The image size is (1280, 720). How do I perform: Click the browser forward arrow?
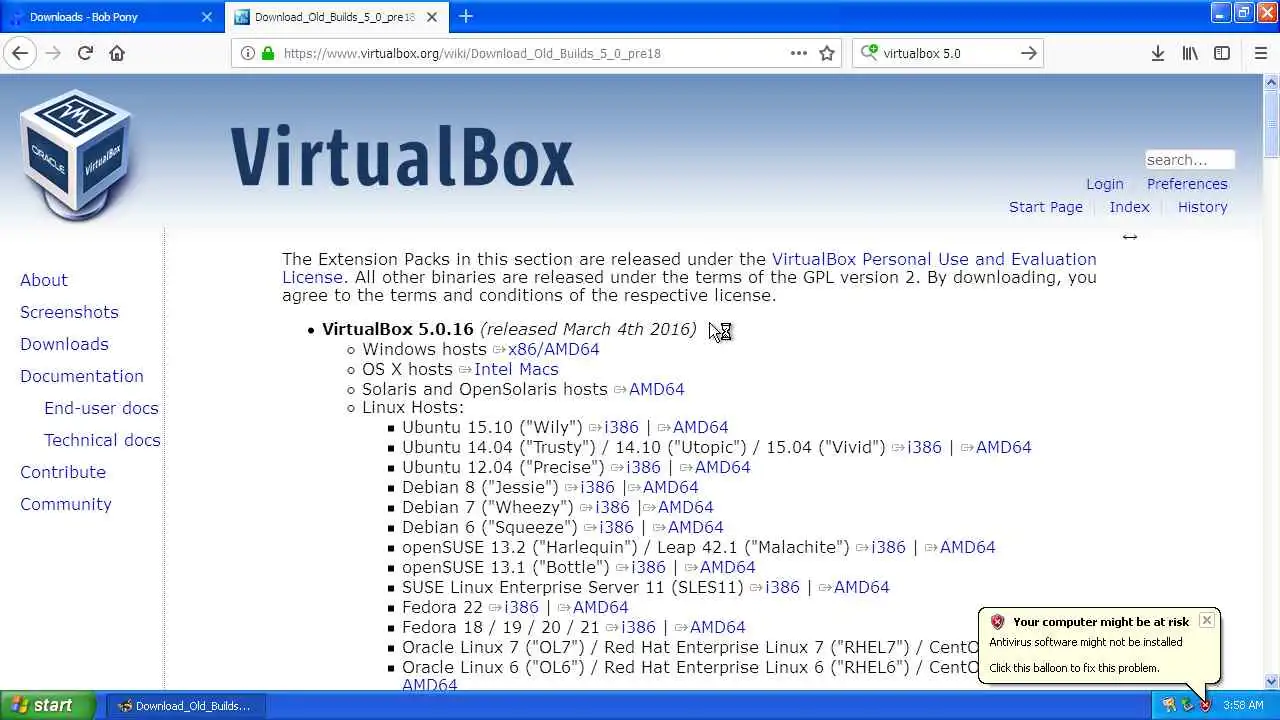pos(53,53)
